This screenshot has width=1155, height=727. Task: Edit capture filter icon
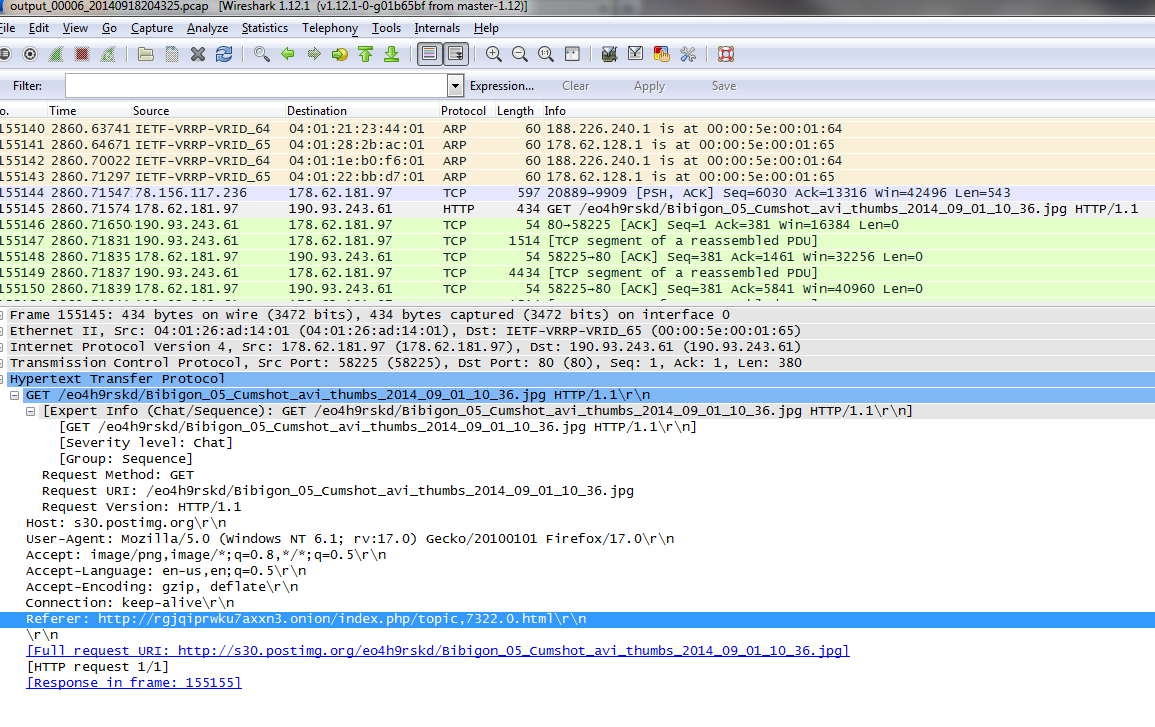[x=609, y=55]
